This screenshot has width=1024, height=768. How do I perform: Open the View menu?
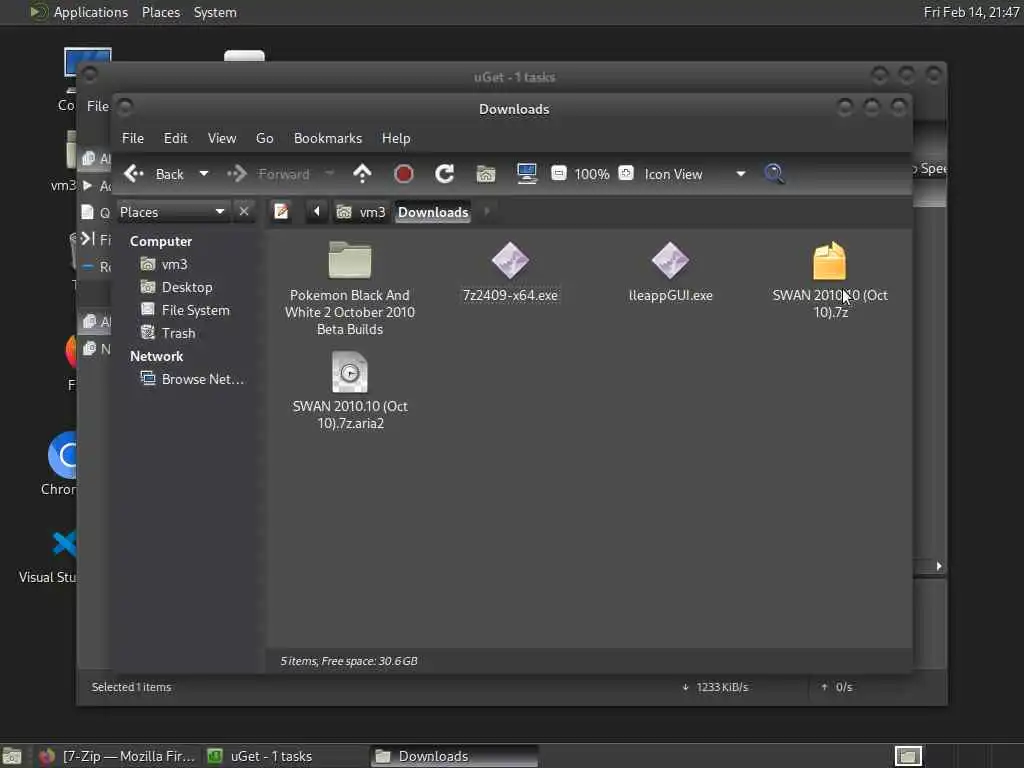tap(222, 138)
